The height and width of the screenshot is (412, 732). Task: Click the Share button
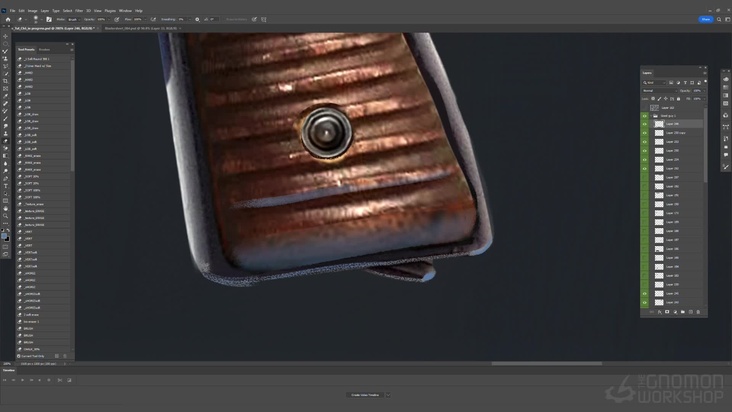tap(706, 19)
